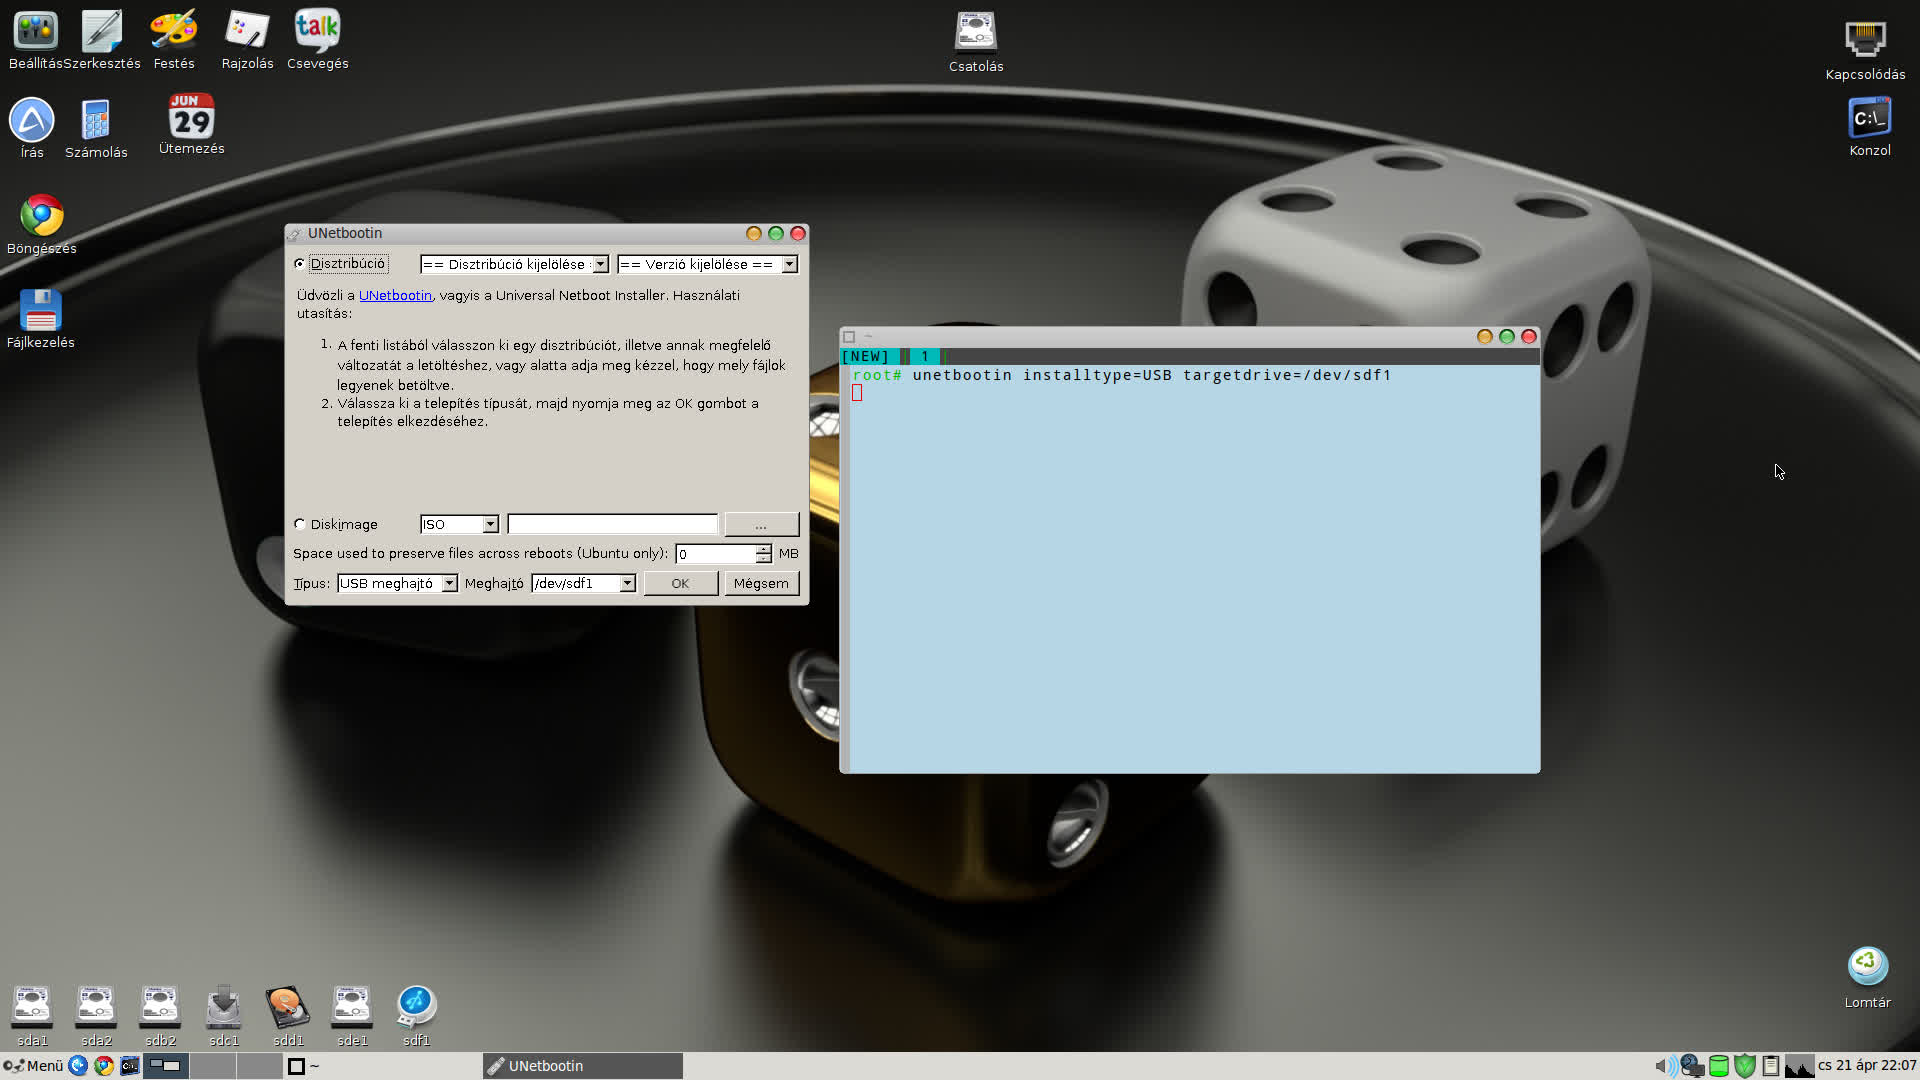Decrease the persistence space MB value
Viewport: 1920px width, 1080px height.
764,558
